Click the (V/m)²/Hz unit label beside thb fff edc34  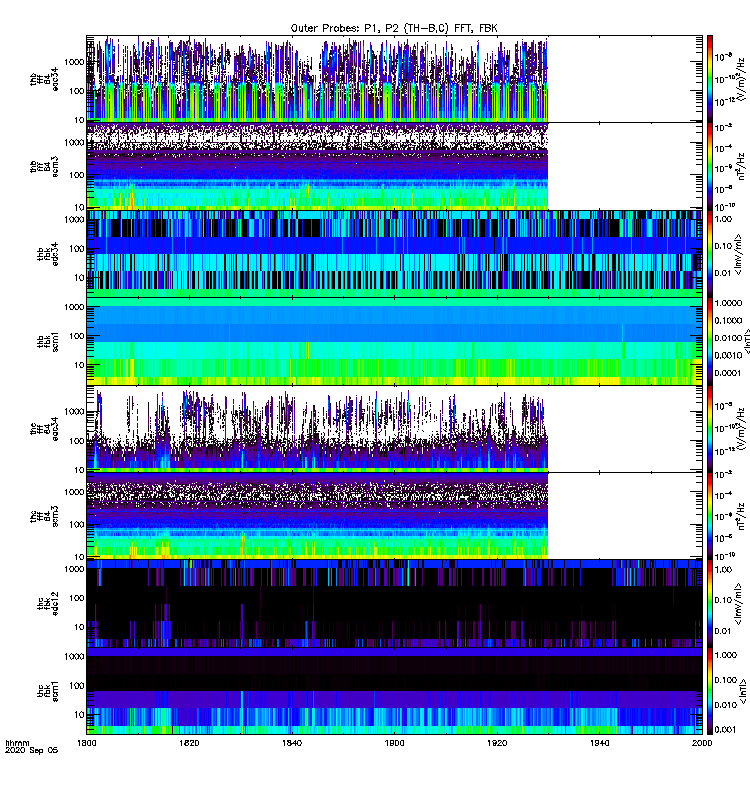coord(743,78)
